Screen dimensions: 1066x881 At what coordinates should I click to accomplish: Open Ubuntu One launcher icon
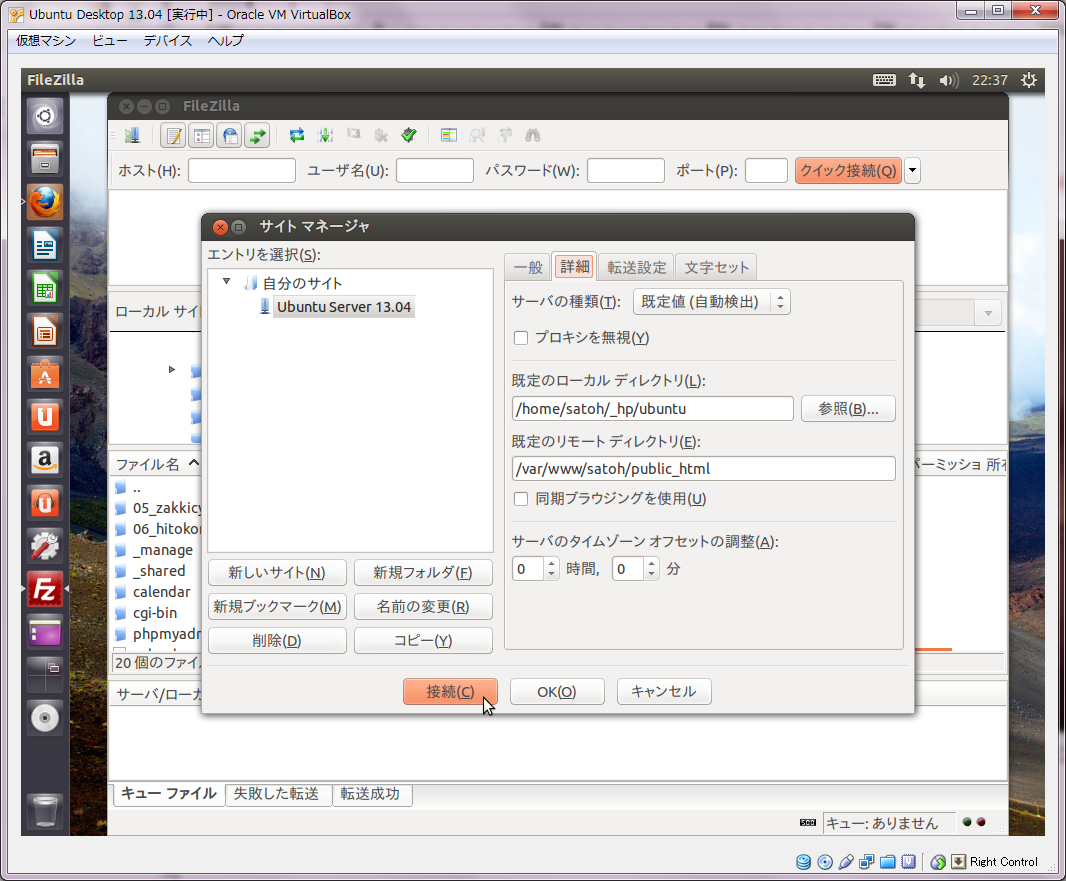pos(45,417)
